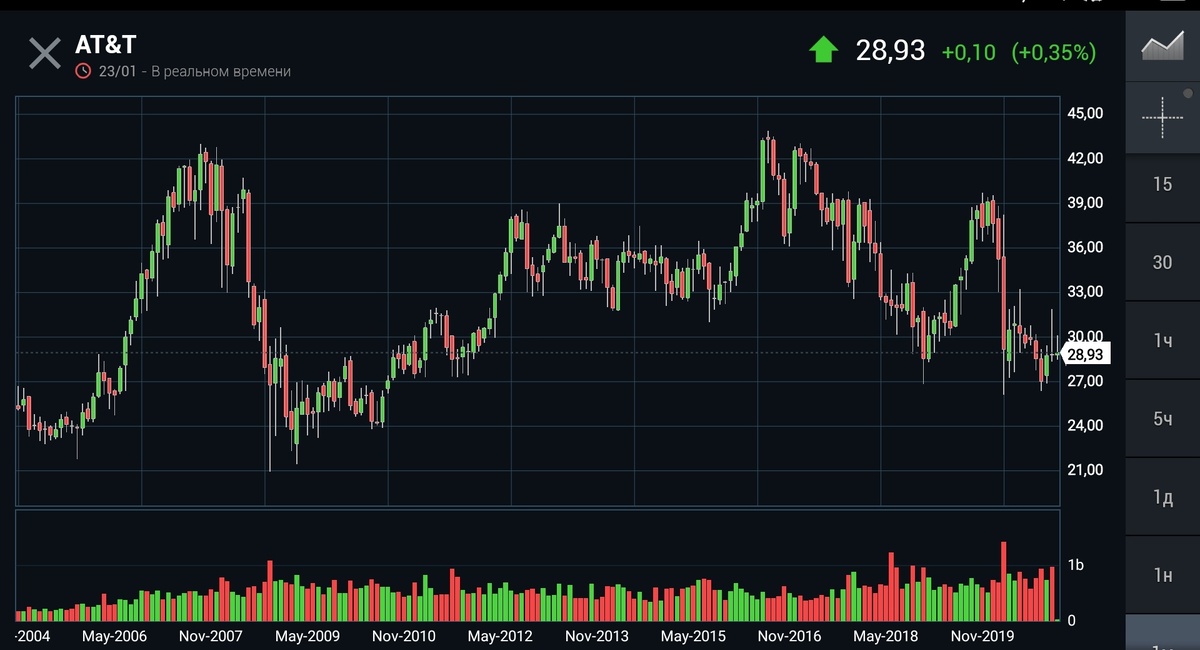
Task: Tap the Nov-2013 date axis label
Action: pos(597,636)
